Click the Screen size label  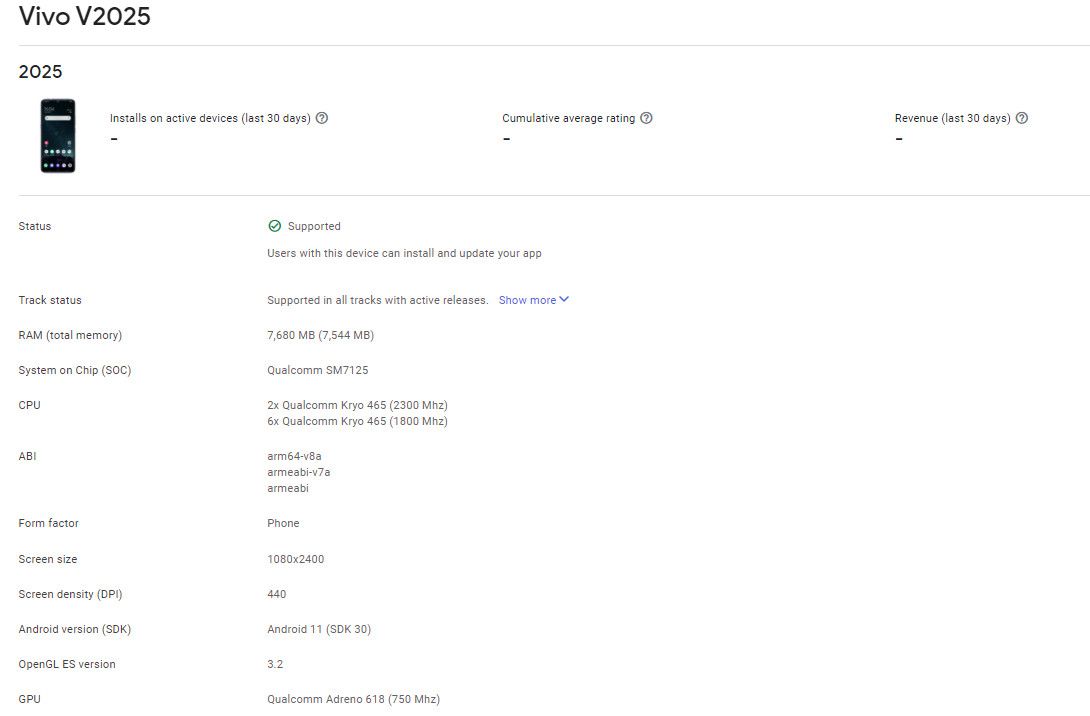(48, 559)
